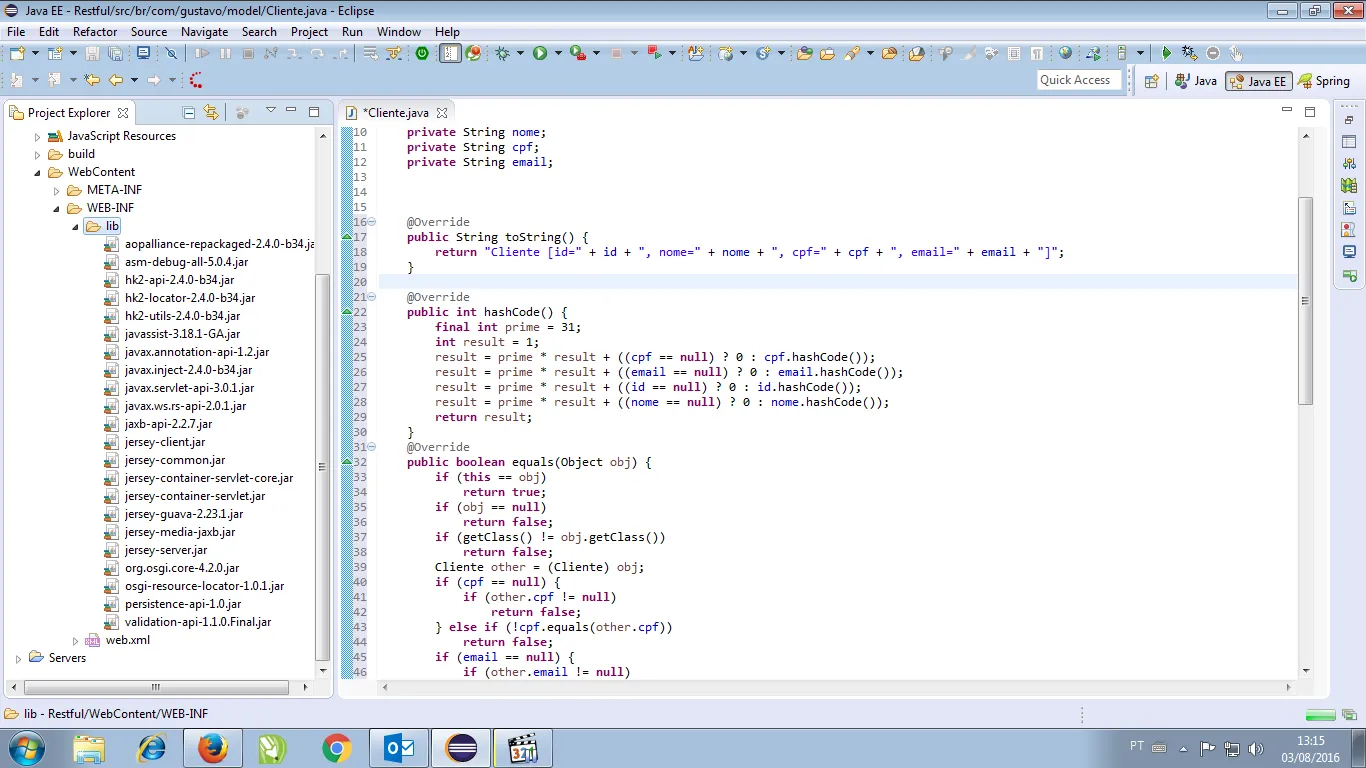The height and width of the screenshot is (768, 1366).
Task: Click inside the Quick Access search field
Action: click(1076, 80)
